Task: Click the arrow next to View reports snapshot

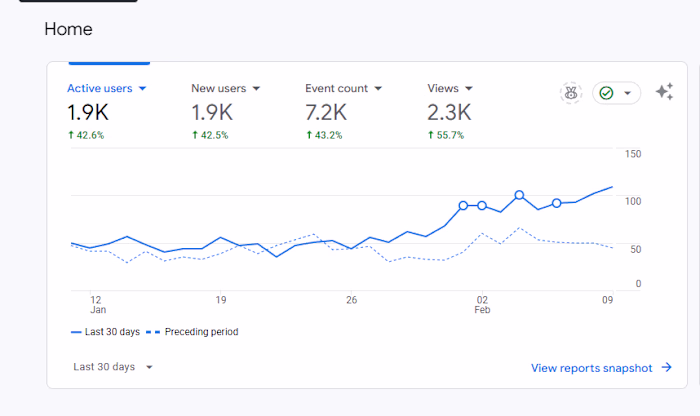Action: 667,367
